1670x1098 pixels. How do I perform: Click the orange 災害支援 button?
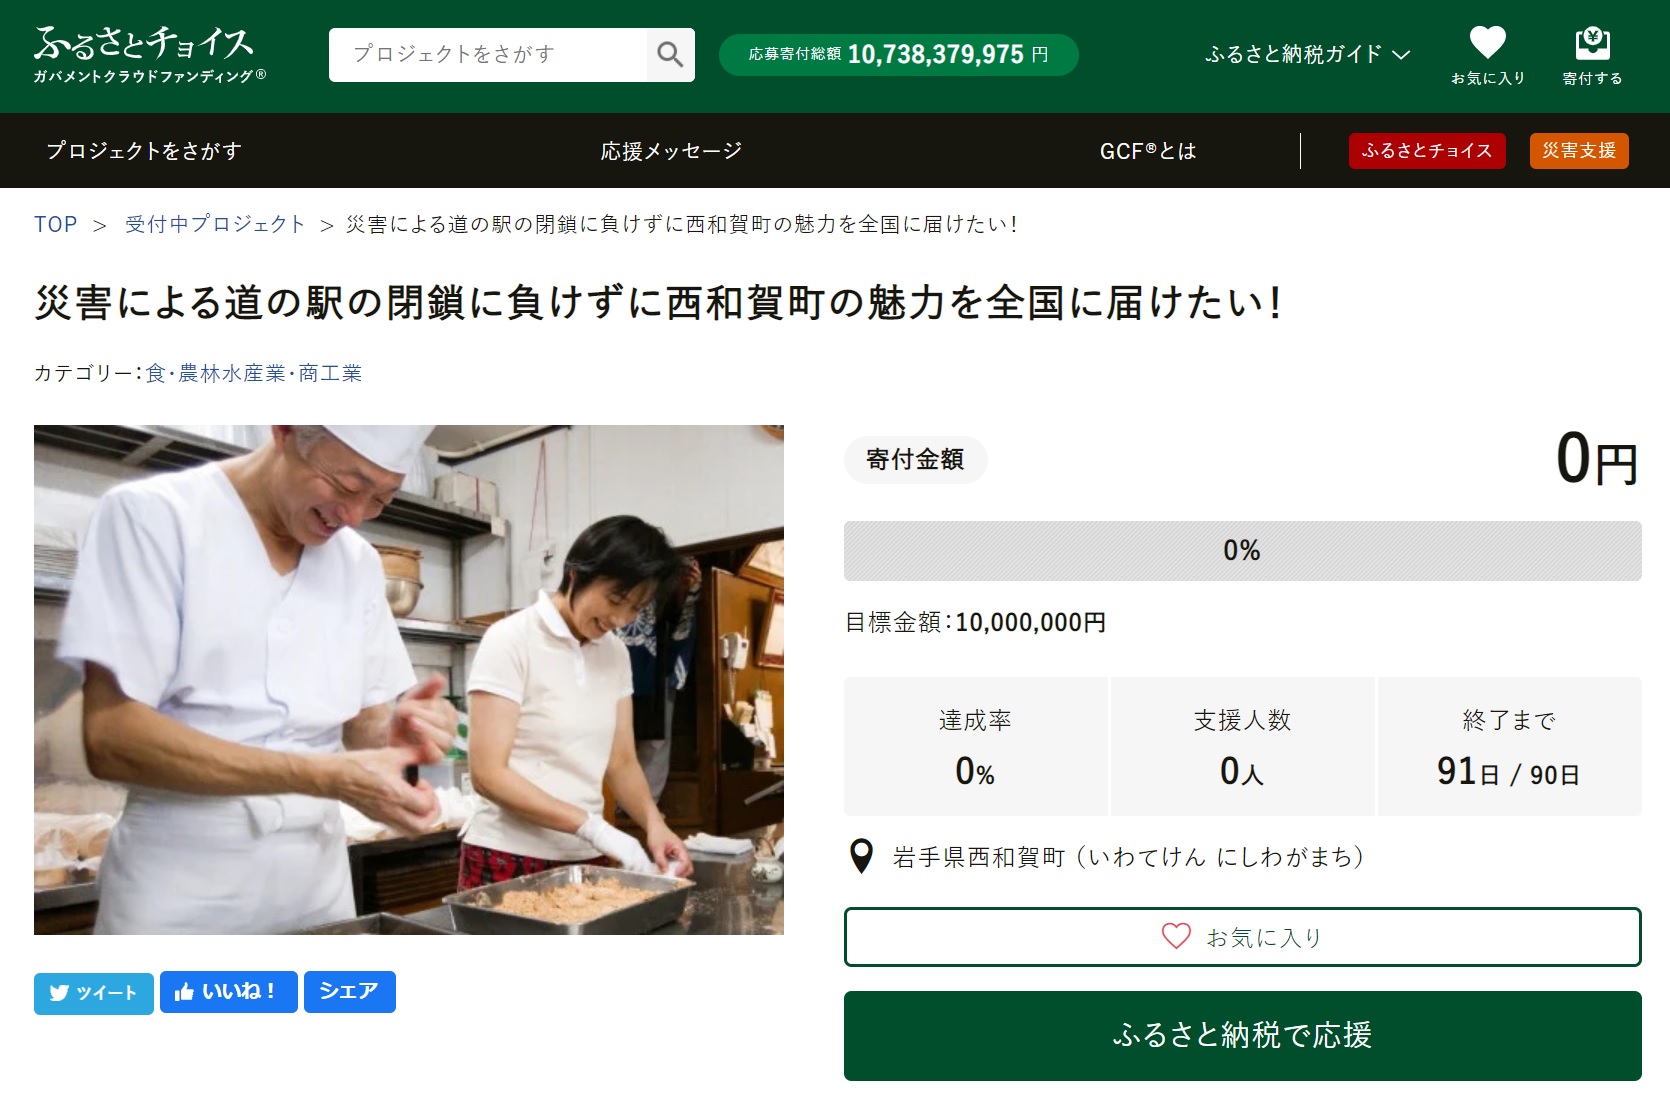pyautogui.click(x=1579, y=151)
